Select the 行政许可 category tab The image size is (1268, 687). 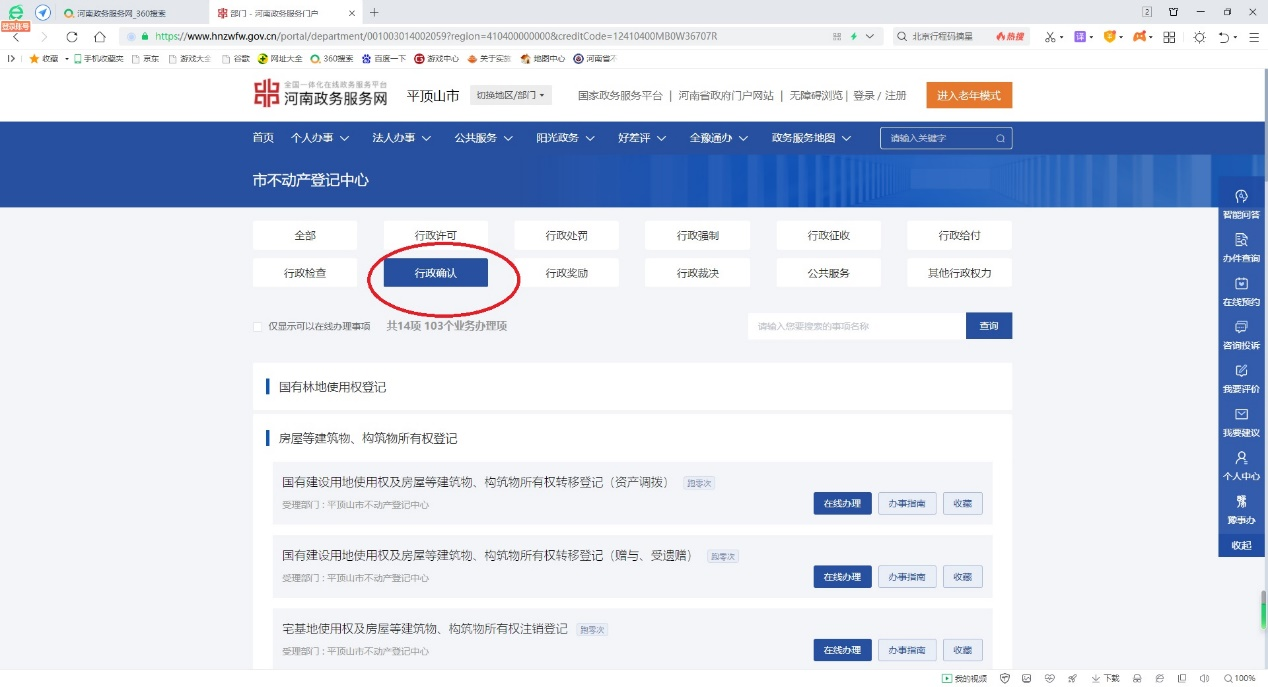tap(436, 236)
